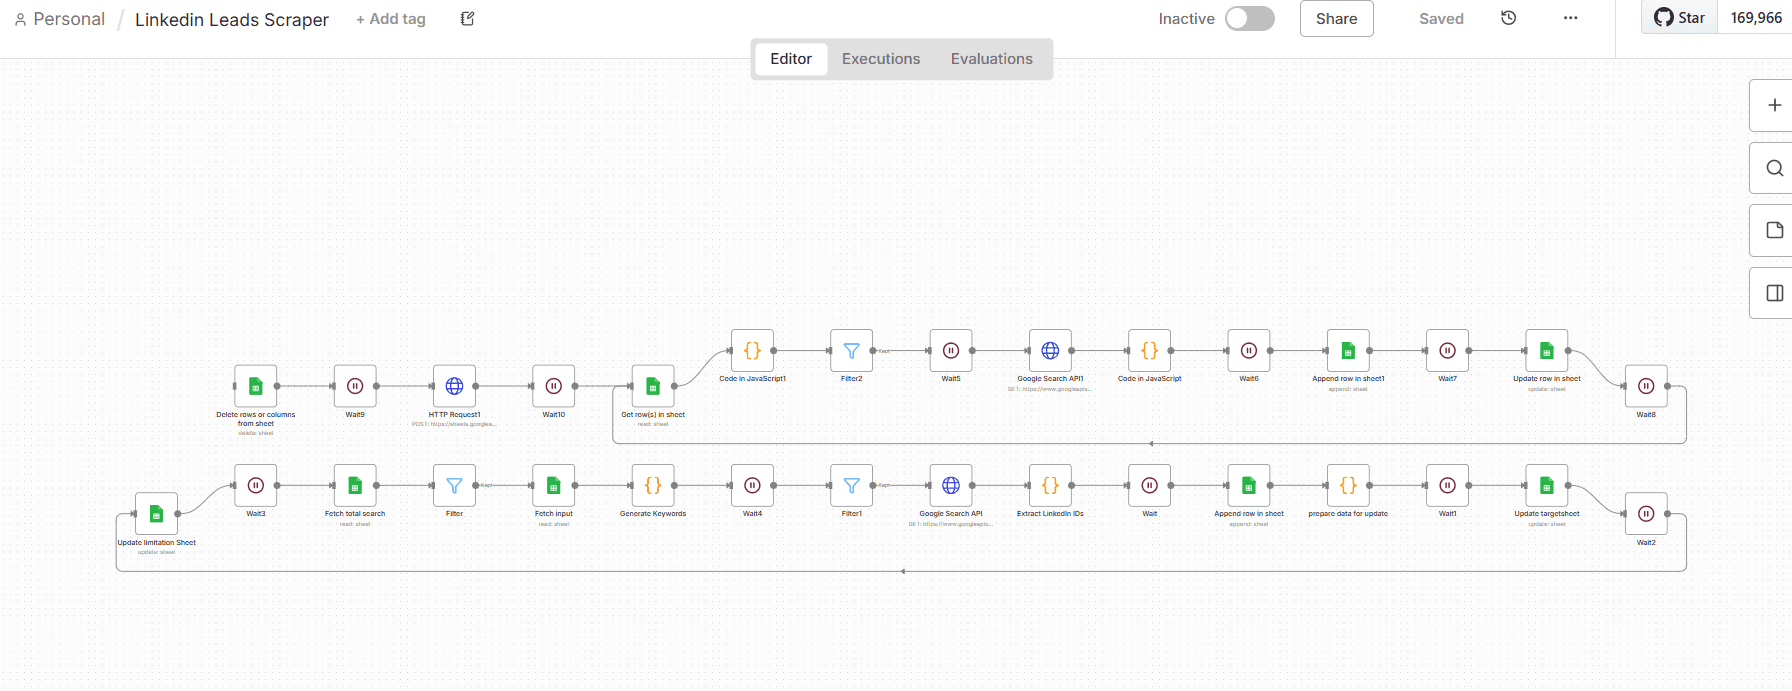The image size is (1792, 691).
Task: Select the Code in JavaScript1 node
Action: (752, 351)
